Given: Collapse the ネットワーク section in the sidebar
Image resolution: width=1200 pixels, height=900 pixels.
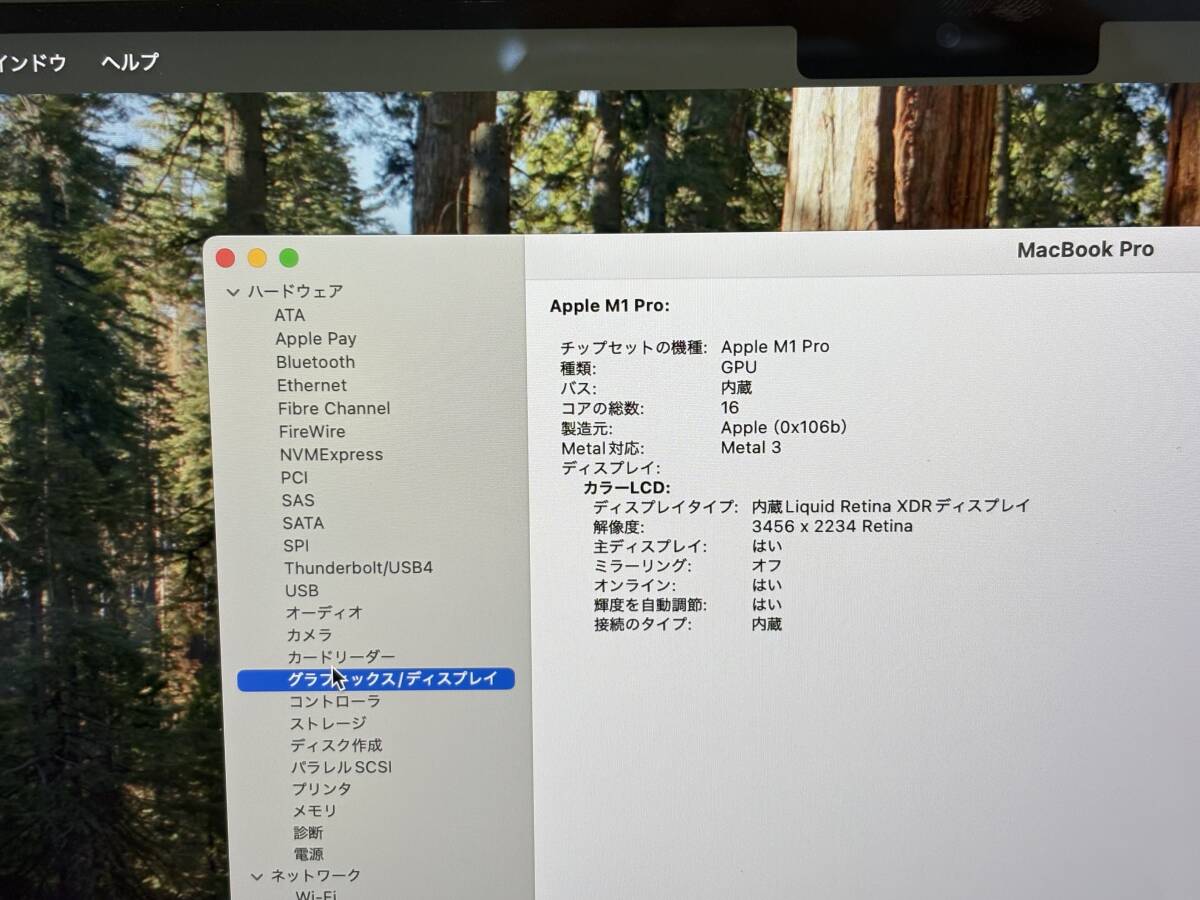Looking at the screenshot, I should (257, 876).
